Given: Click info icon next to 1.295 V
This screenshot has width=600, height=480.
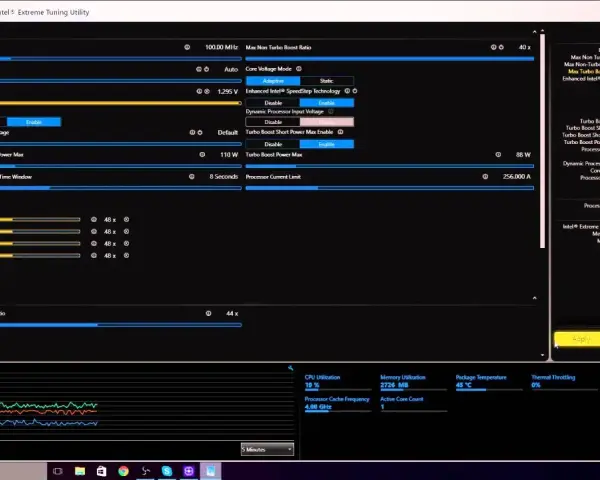Looking at the screenshot, I should click(x=199, y=91).
